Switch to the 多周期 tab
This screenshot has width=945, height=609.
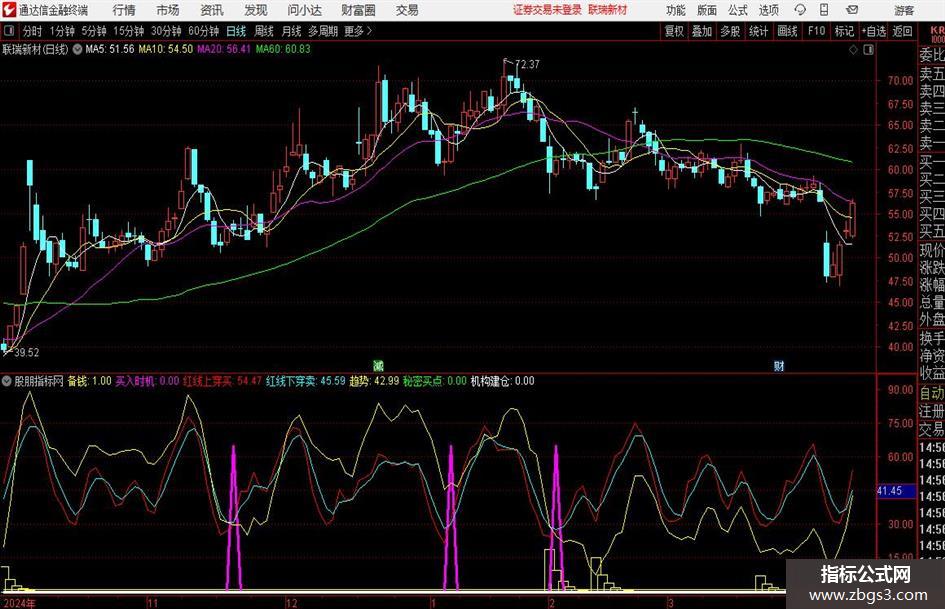point(323,31)
